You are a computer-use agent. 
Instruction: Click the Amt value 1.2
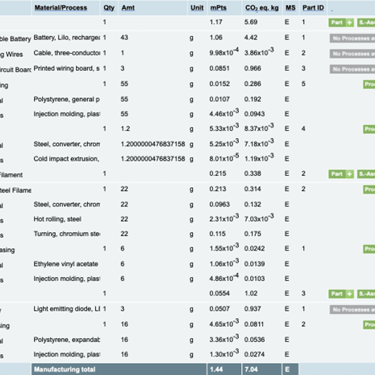125,129
